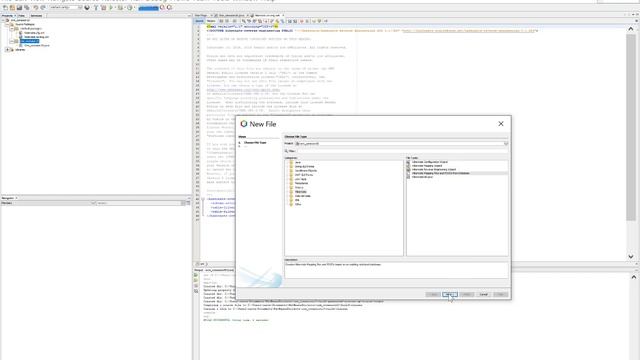Click the Filter field in New File dialog
Image resolution: width=640 pixels, height=360 pixels.
point(402,151)
